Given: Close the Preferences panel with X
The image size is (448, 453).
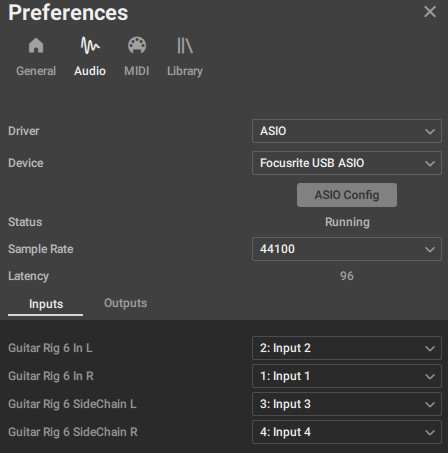Looking at the screenshot, I should pos(430,12).
